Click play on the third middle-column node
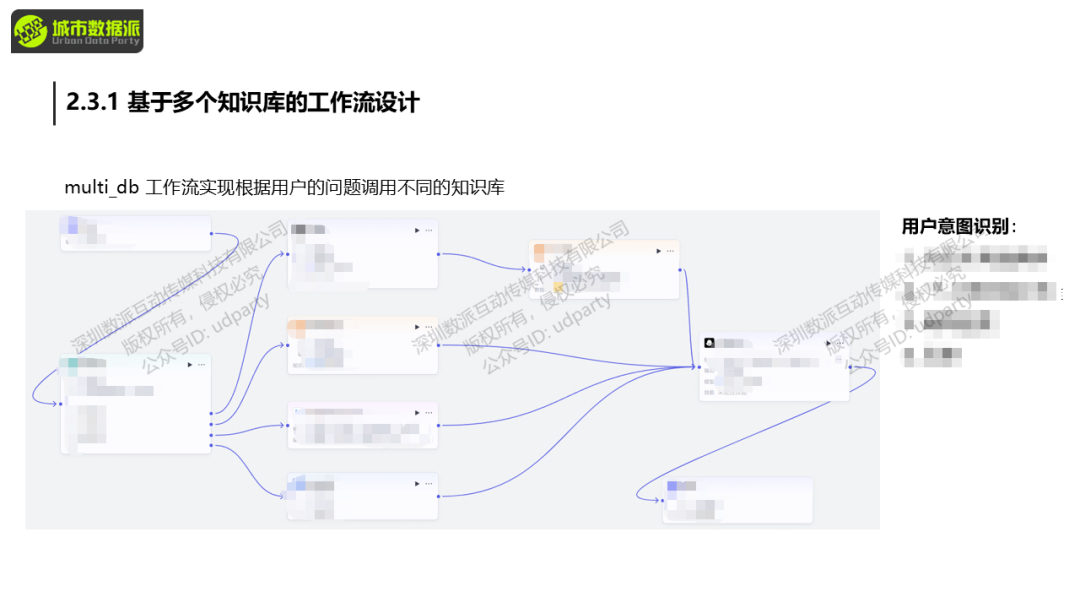 (x=417, y=411)
